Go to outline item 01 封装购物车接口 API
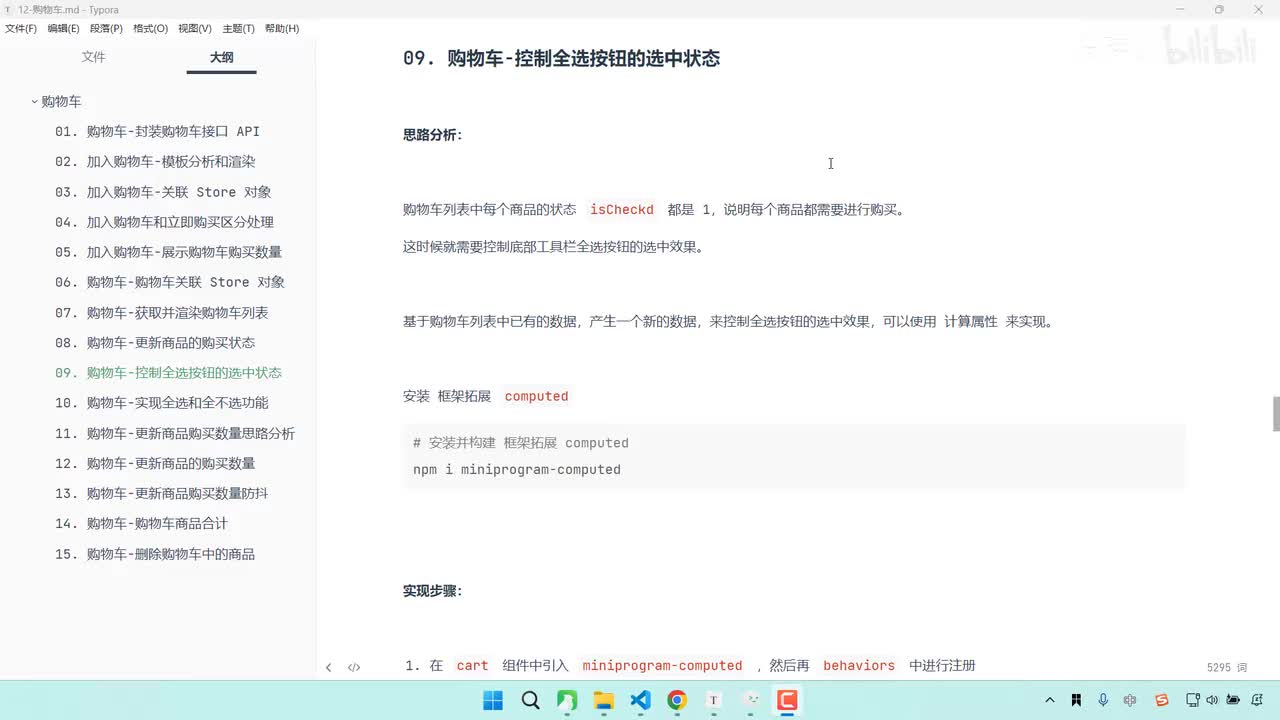 pyautogui.click(x=157, y=131)
